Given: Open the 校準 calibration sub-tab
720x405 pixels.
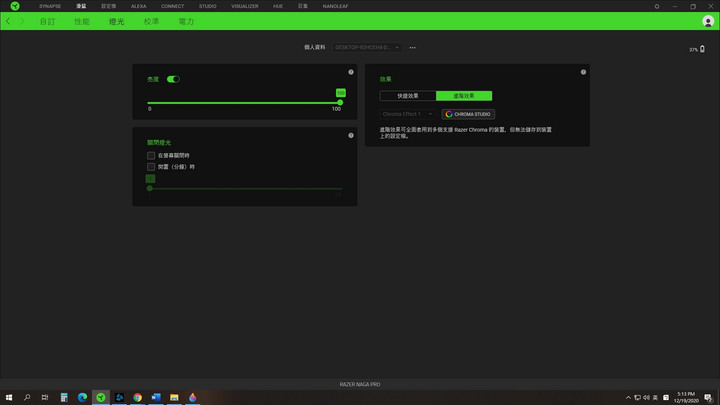Looking at the screenshot, I should click(151, 22).
